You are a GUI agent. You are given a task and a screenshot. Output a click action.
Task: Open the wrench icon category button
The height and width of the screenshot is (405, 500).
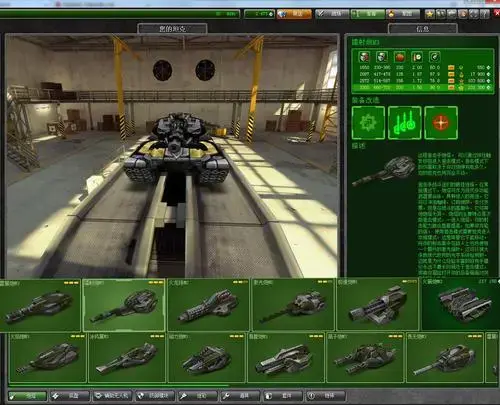[240, 396]
